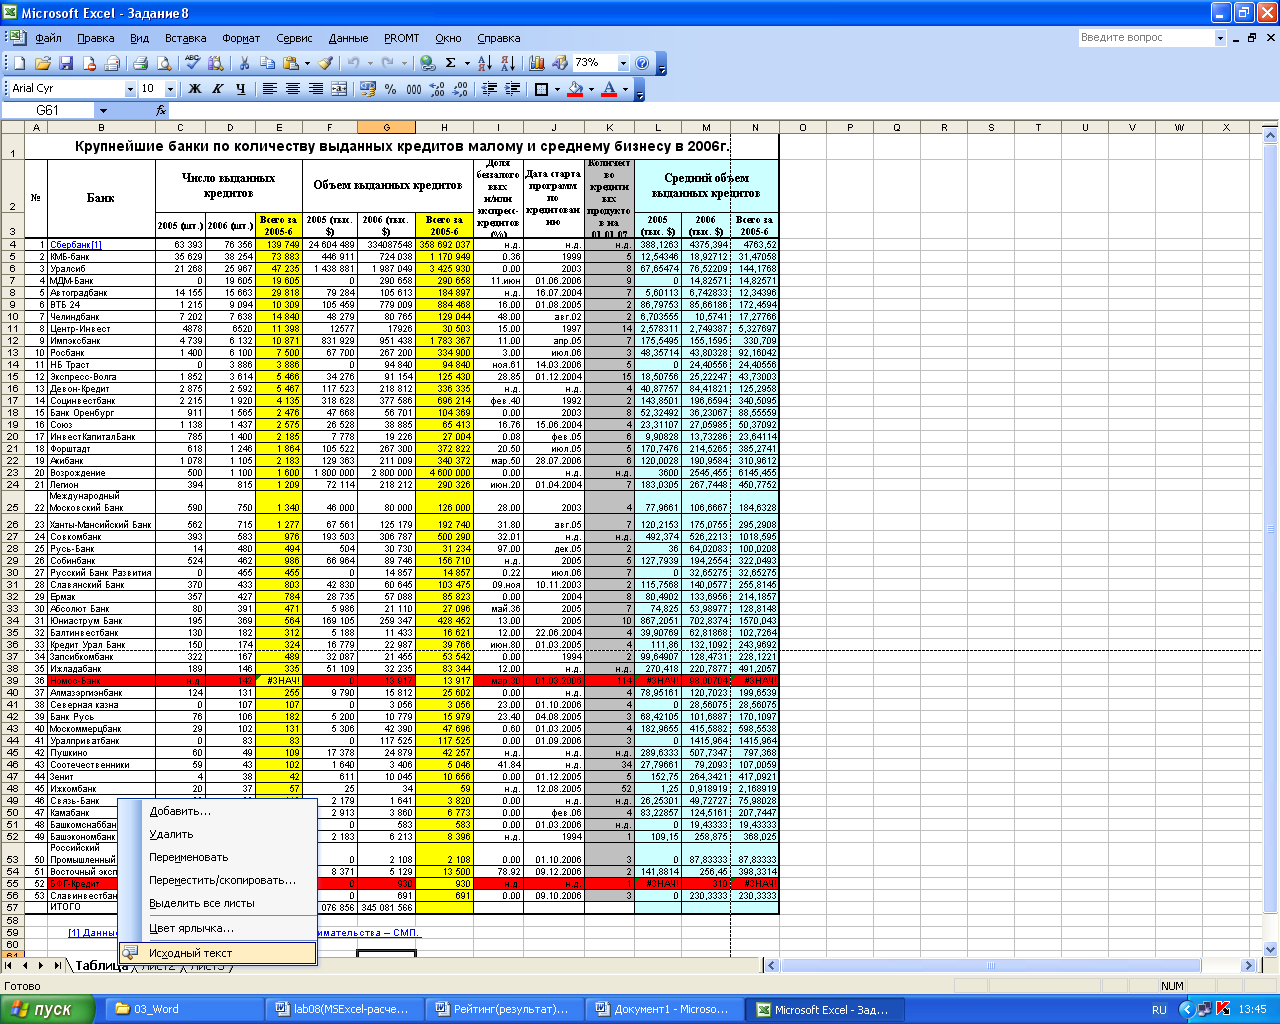Image resolution: width=1280 pixels, height=1024 pixels.
Task: Open the font color palette arrow
Action: pyautogui.click(x=625, y=89)
